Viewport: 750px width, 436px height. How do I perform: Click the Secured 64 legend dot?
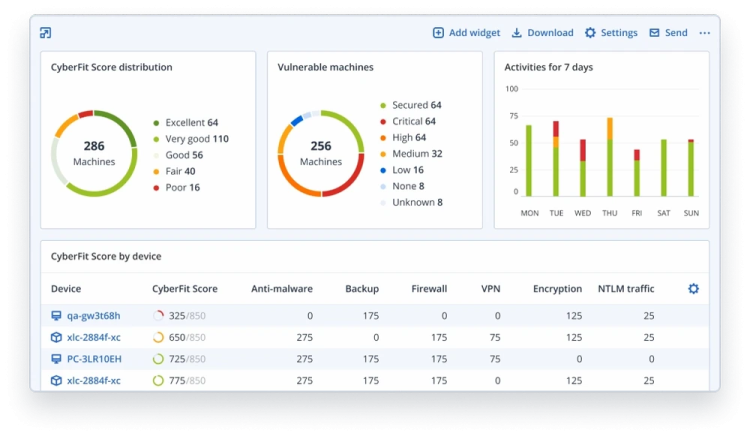383,105
